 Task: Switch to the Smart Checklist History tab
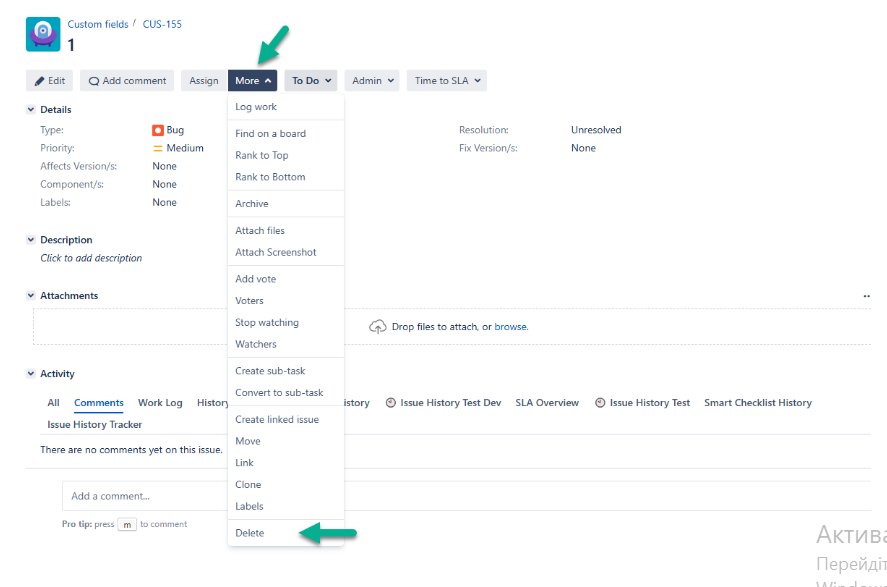(x=758, y=403)
